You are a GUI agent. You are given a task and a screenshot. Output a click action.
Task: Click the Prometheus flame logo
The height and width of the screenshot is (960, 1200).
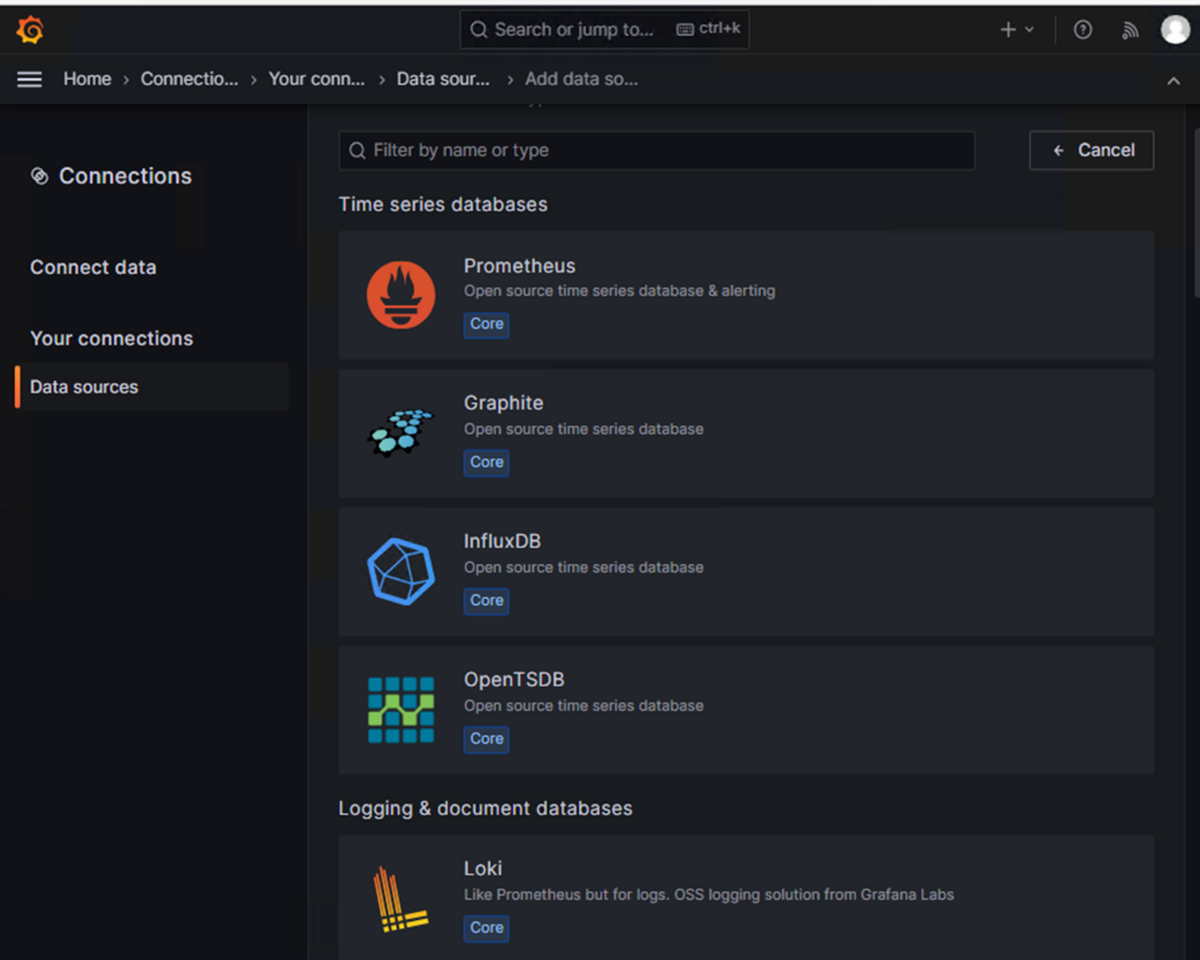tap(401, 295)
